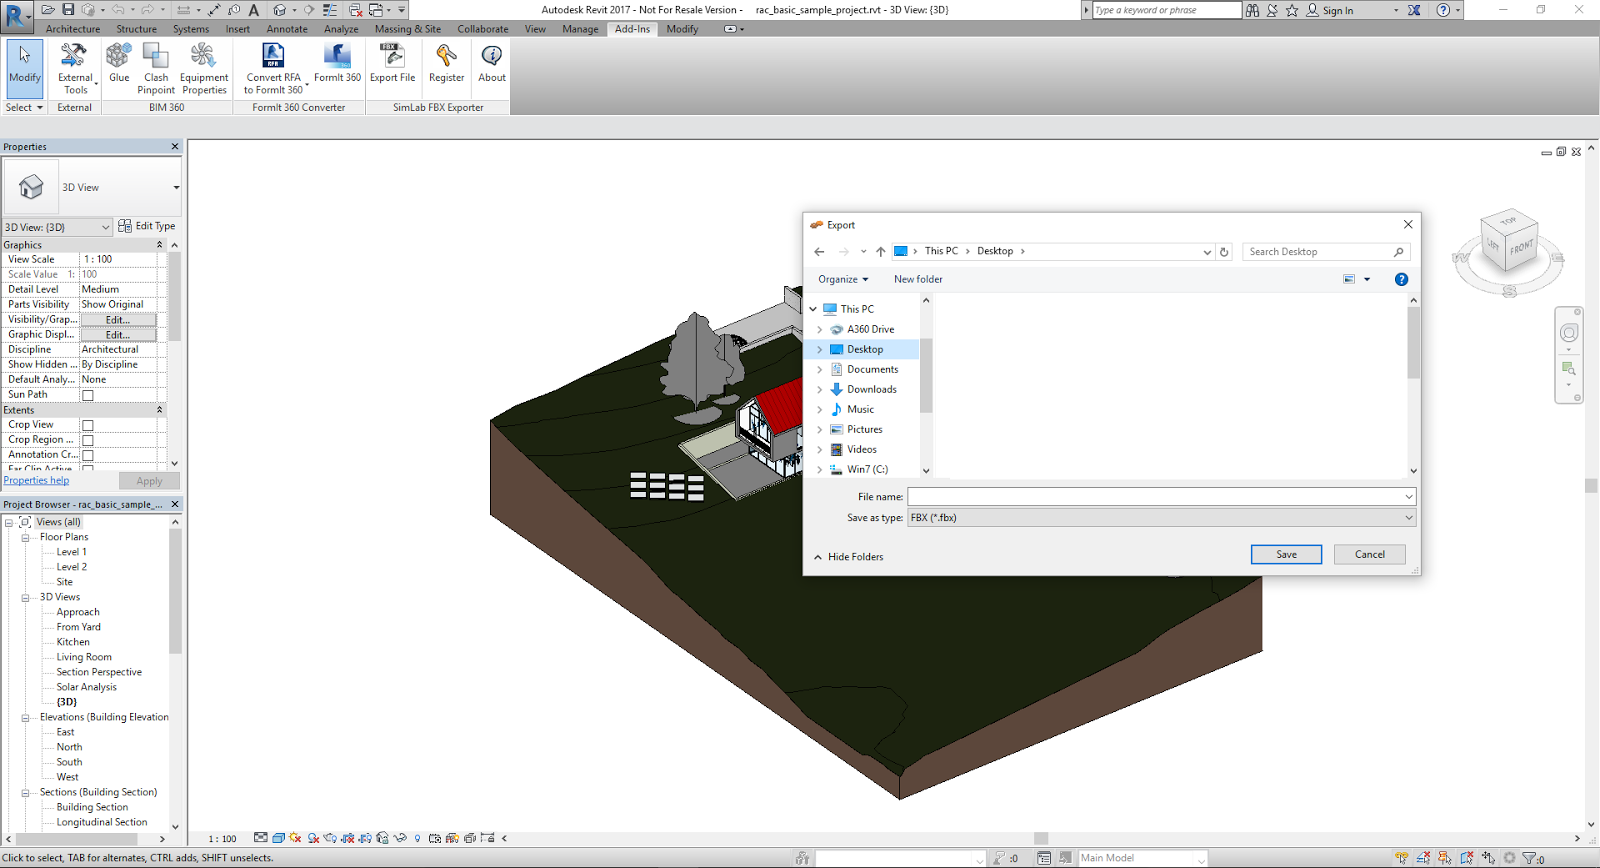Click the Default 3D View house icon
Viewport: 1600px width, 868px height.
[280, 10]
